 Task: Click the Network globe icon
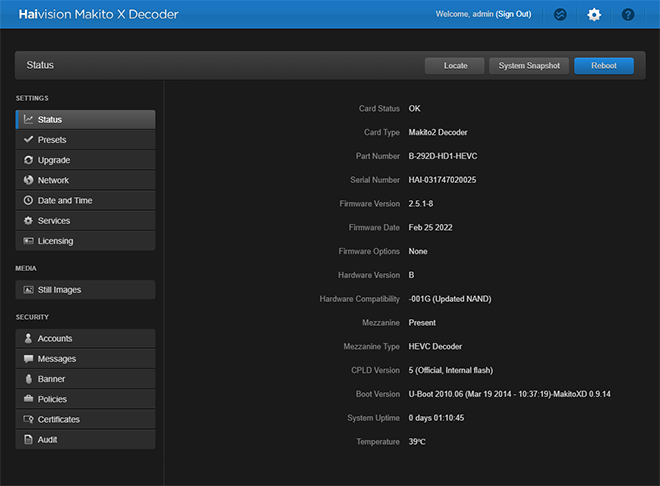[x=29, y=180]
